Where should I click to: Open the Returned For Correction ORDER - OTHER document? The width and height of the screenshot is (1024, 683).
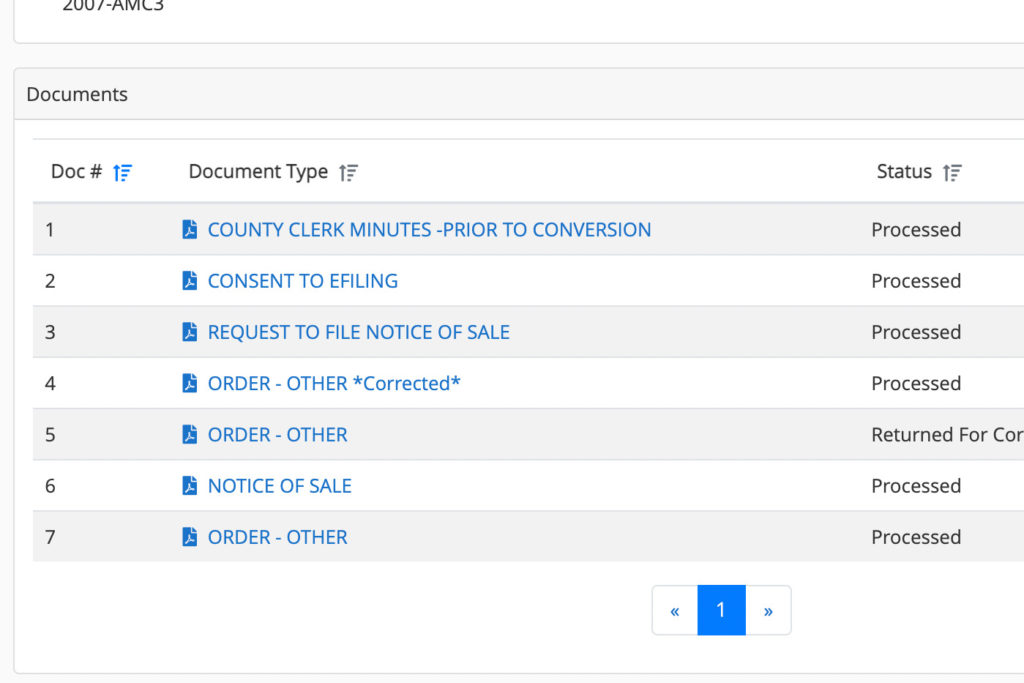(277, 435)
